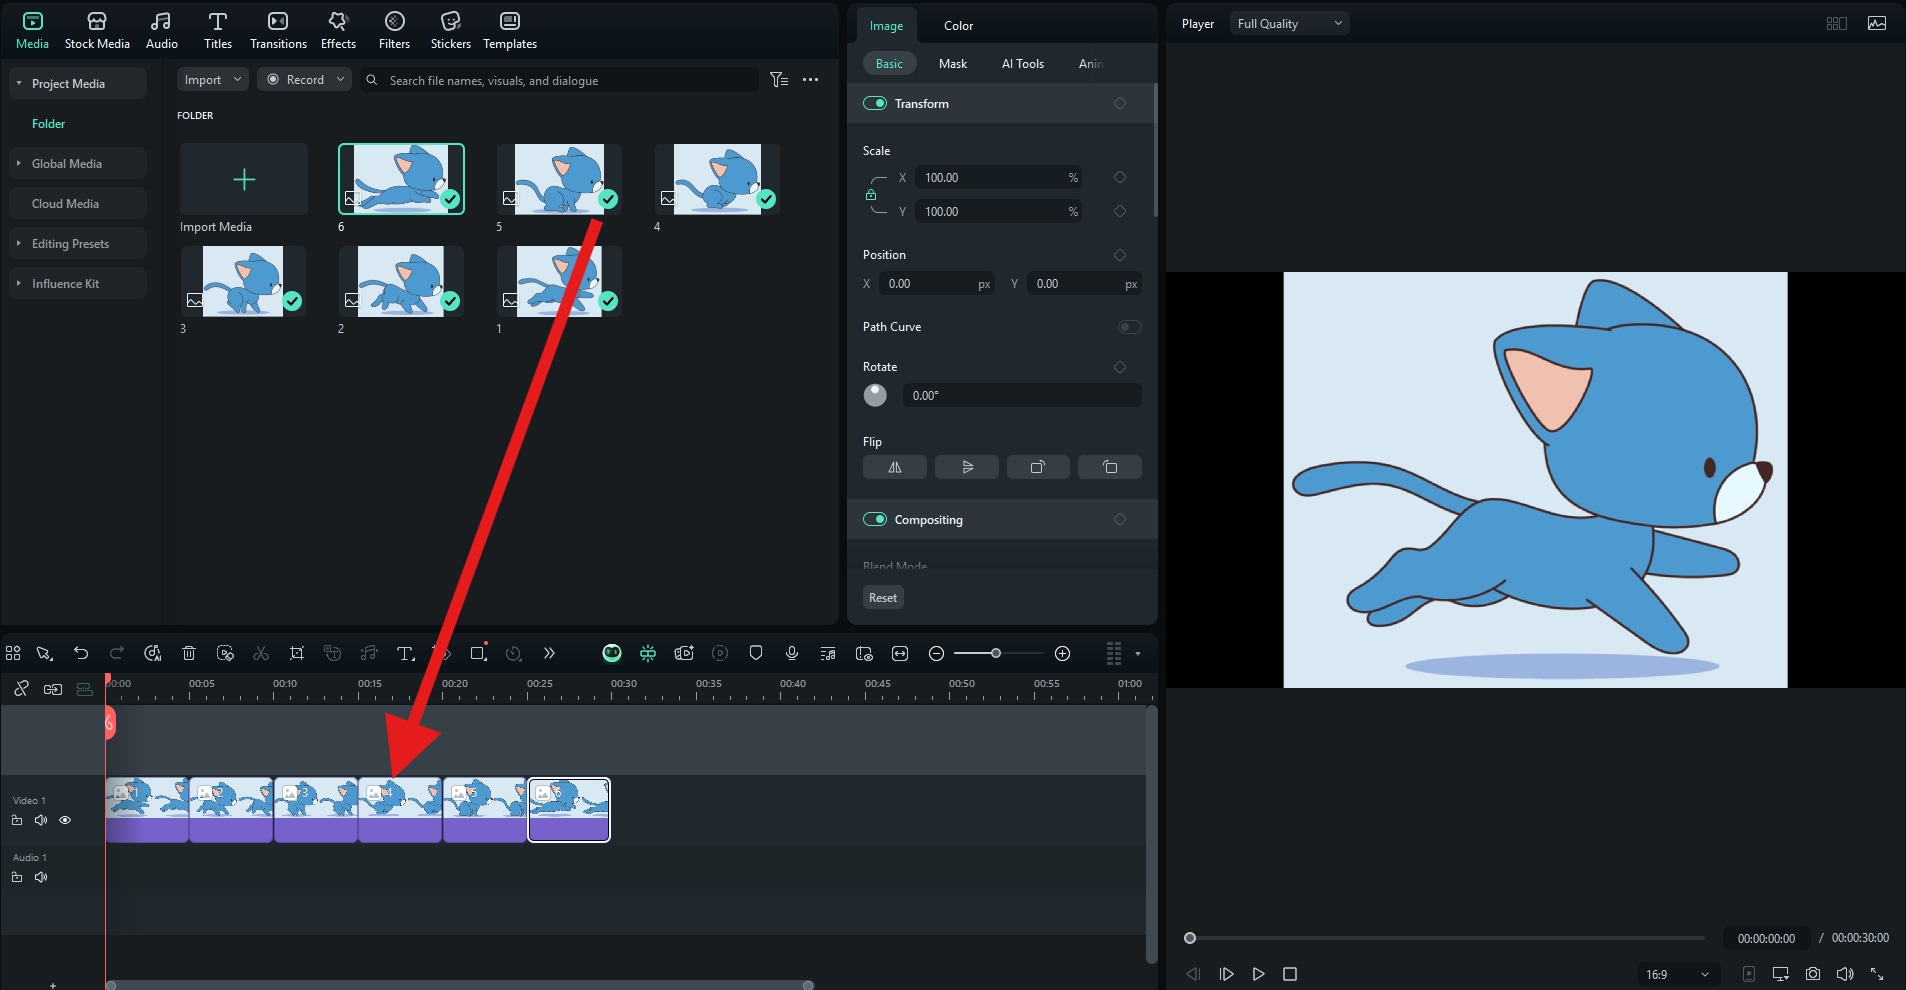
Task: Open the Stock Media tab
Action: pos(97,30)
